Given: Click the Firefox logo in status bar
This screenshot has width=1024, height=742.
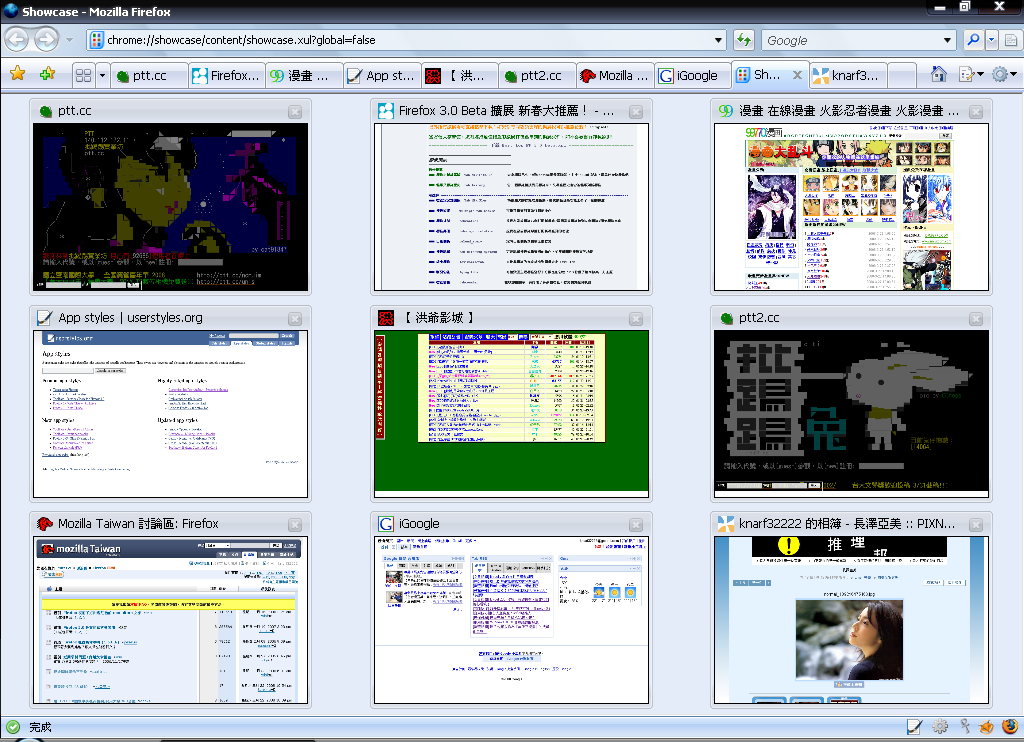Looking at the screenshot, I should pyautogui.click(x=1009, y=727).
